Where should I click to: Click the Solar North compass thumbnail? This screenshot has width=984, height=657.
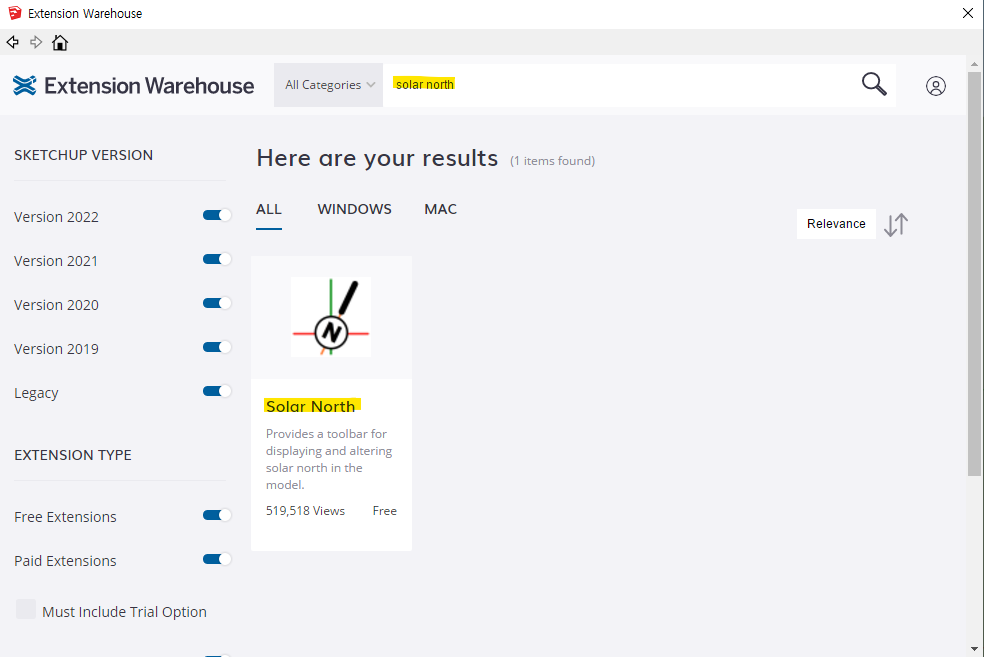tap(331, 317)
